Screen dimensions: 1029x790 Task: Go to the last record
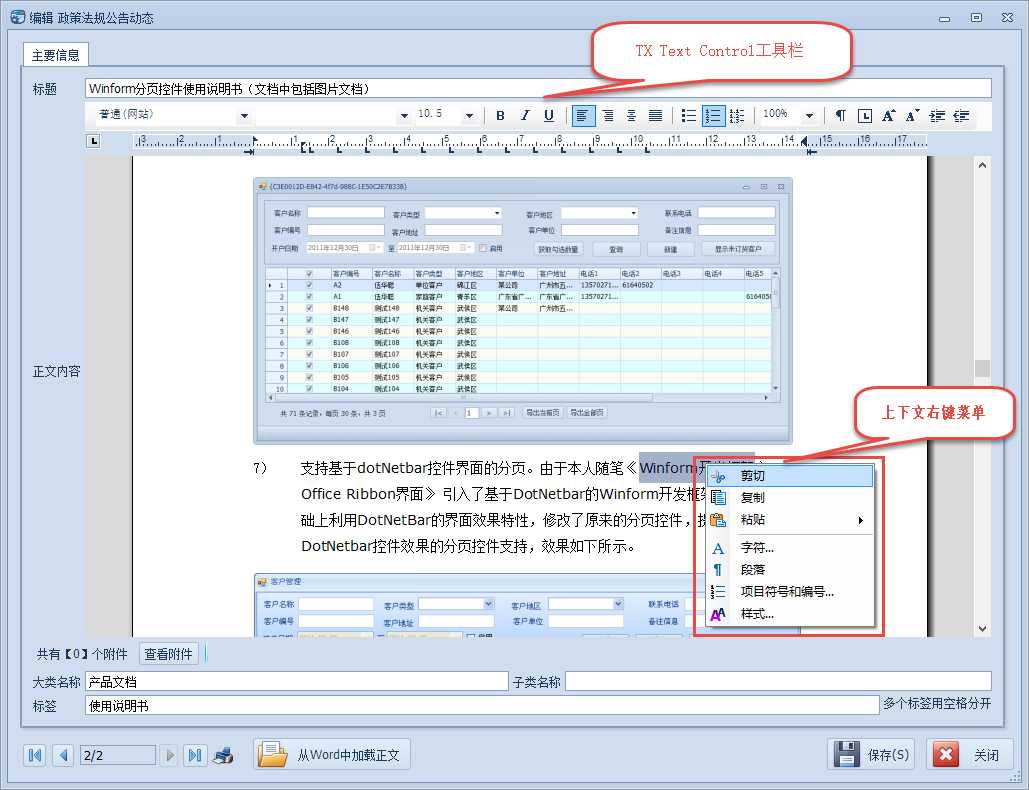point(195,755)
